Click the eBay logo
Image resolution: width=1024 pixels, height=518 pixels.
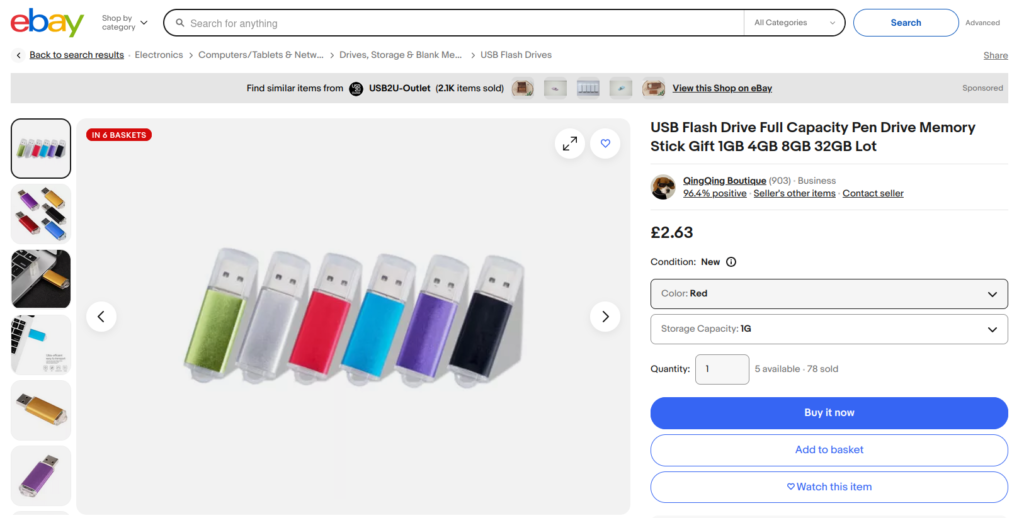(x=47, y=23)
